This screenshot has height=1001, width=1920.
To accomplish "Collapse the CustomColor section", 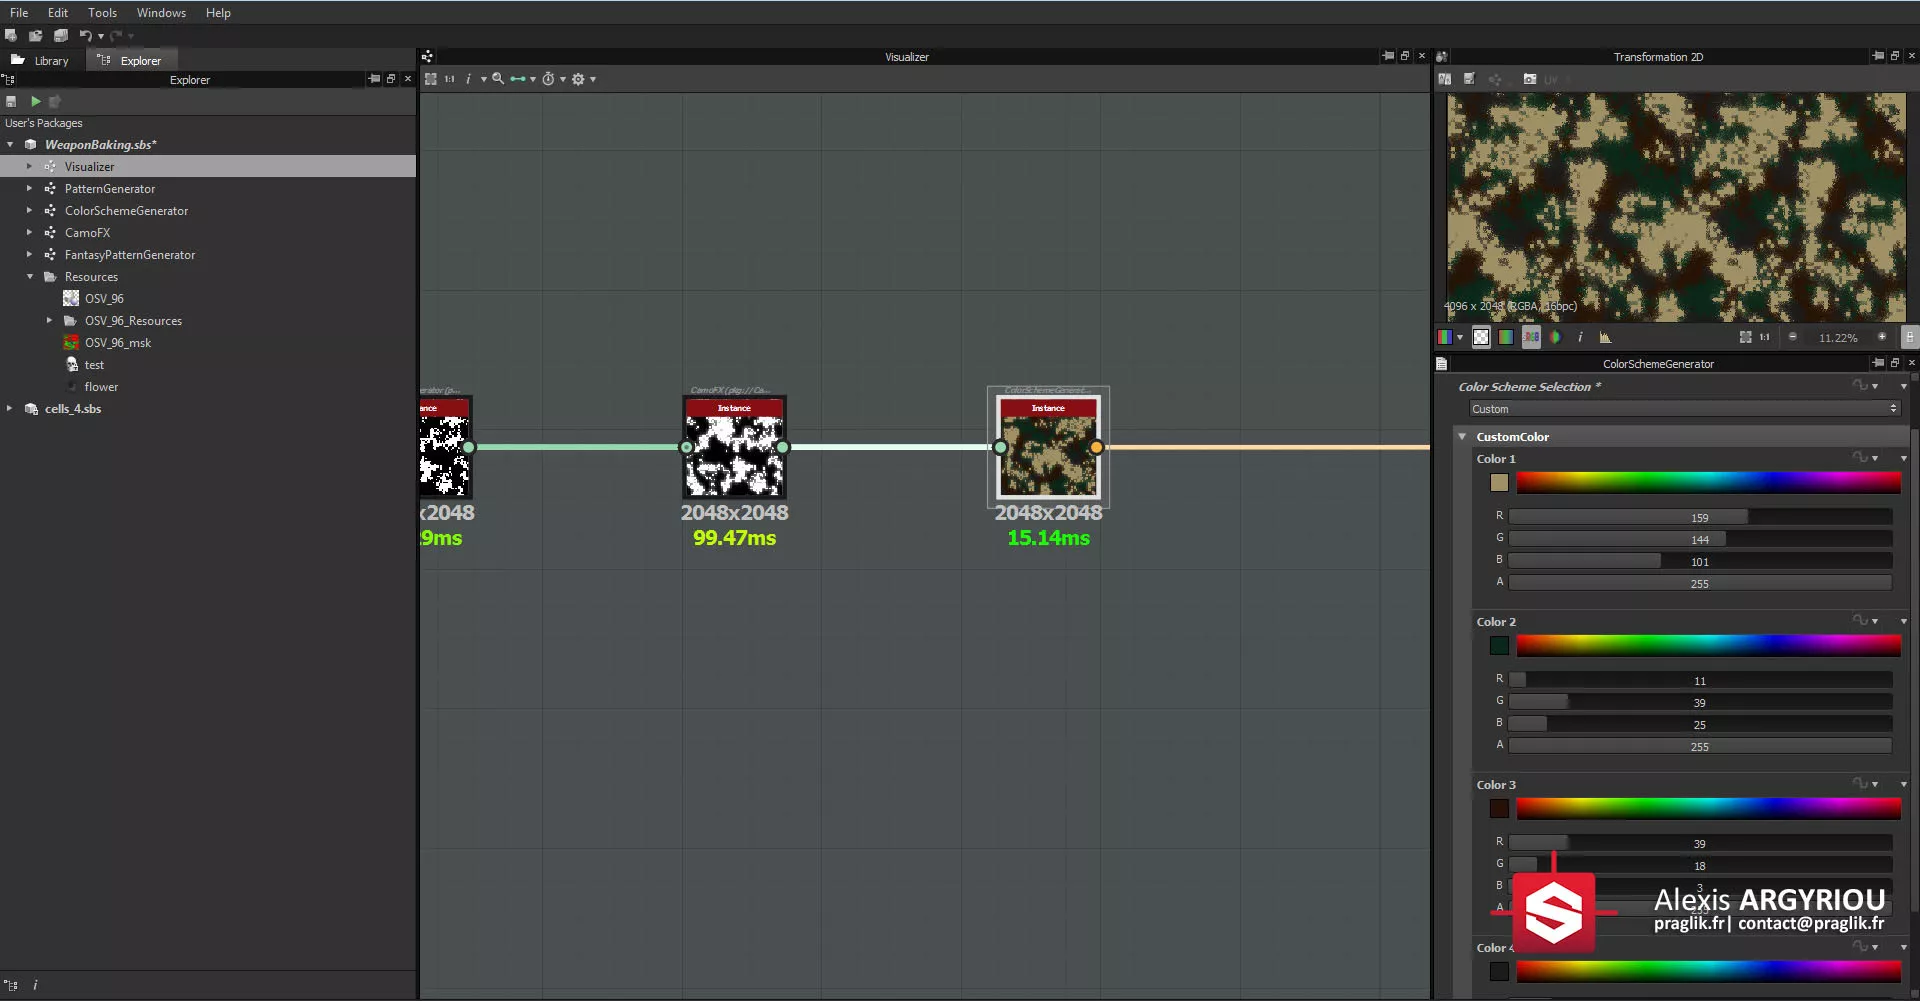I will (1462, 437).
